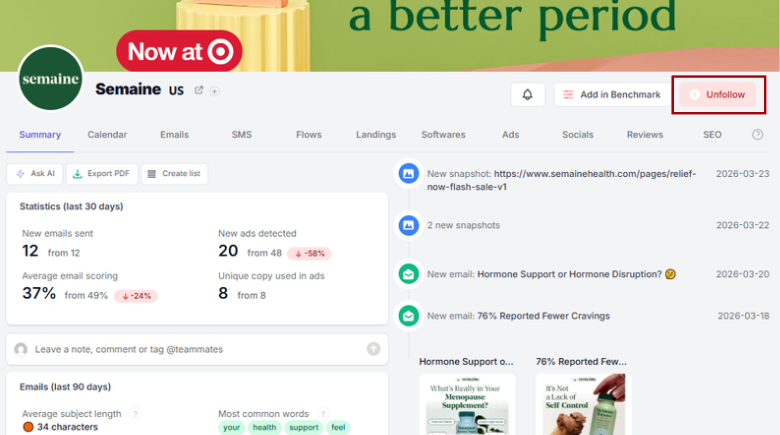The width and height of the screenshot is (780, 435).
Task: Click the snapshot icon for relief-now-flash-sale entry
Action: [408, 174]
